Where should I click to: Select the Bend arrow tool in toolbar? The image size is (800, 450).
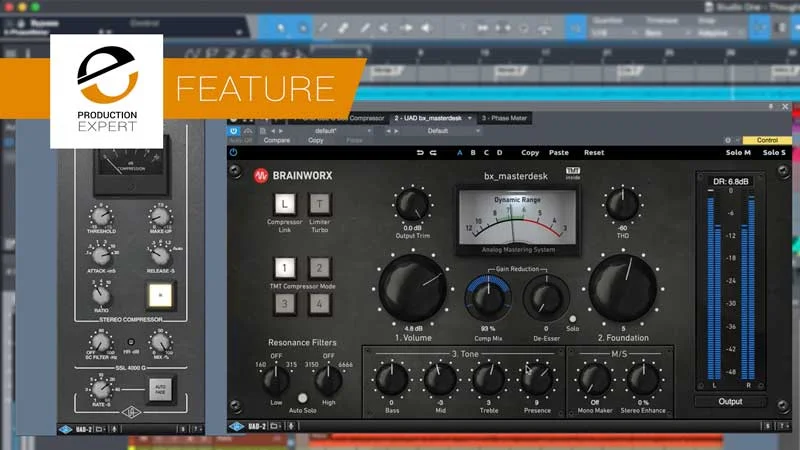pos(406,28)
